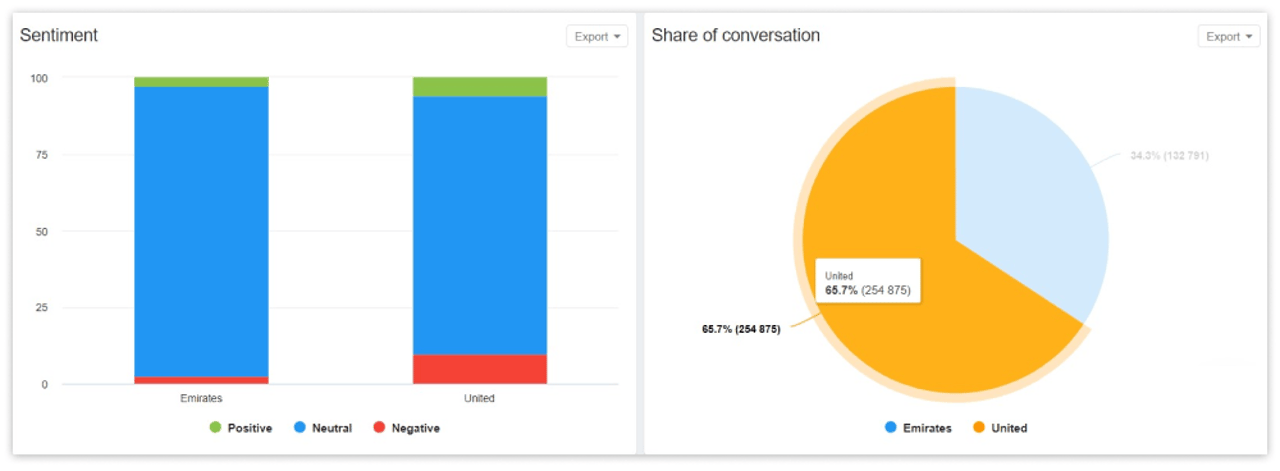Click the United red negative bar segment
The image size is (1280, 471).
click(480, 369)
